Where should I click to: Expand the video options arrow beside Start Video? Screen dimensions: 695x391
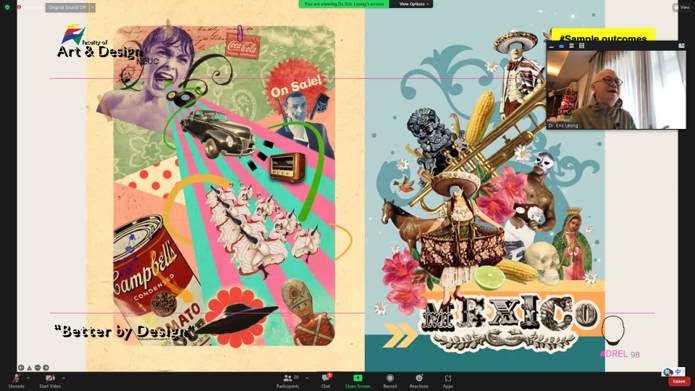coord(63,378)
